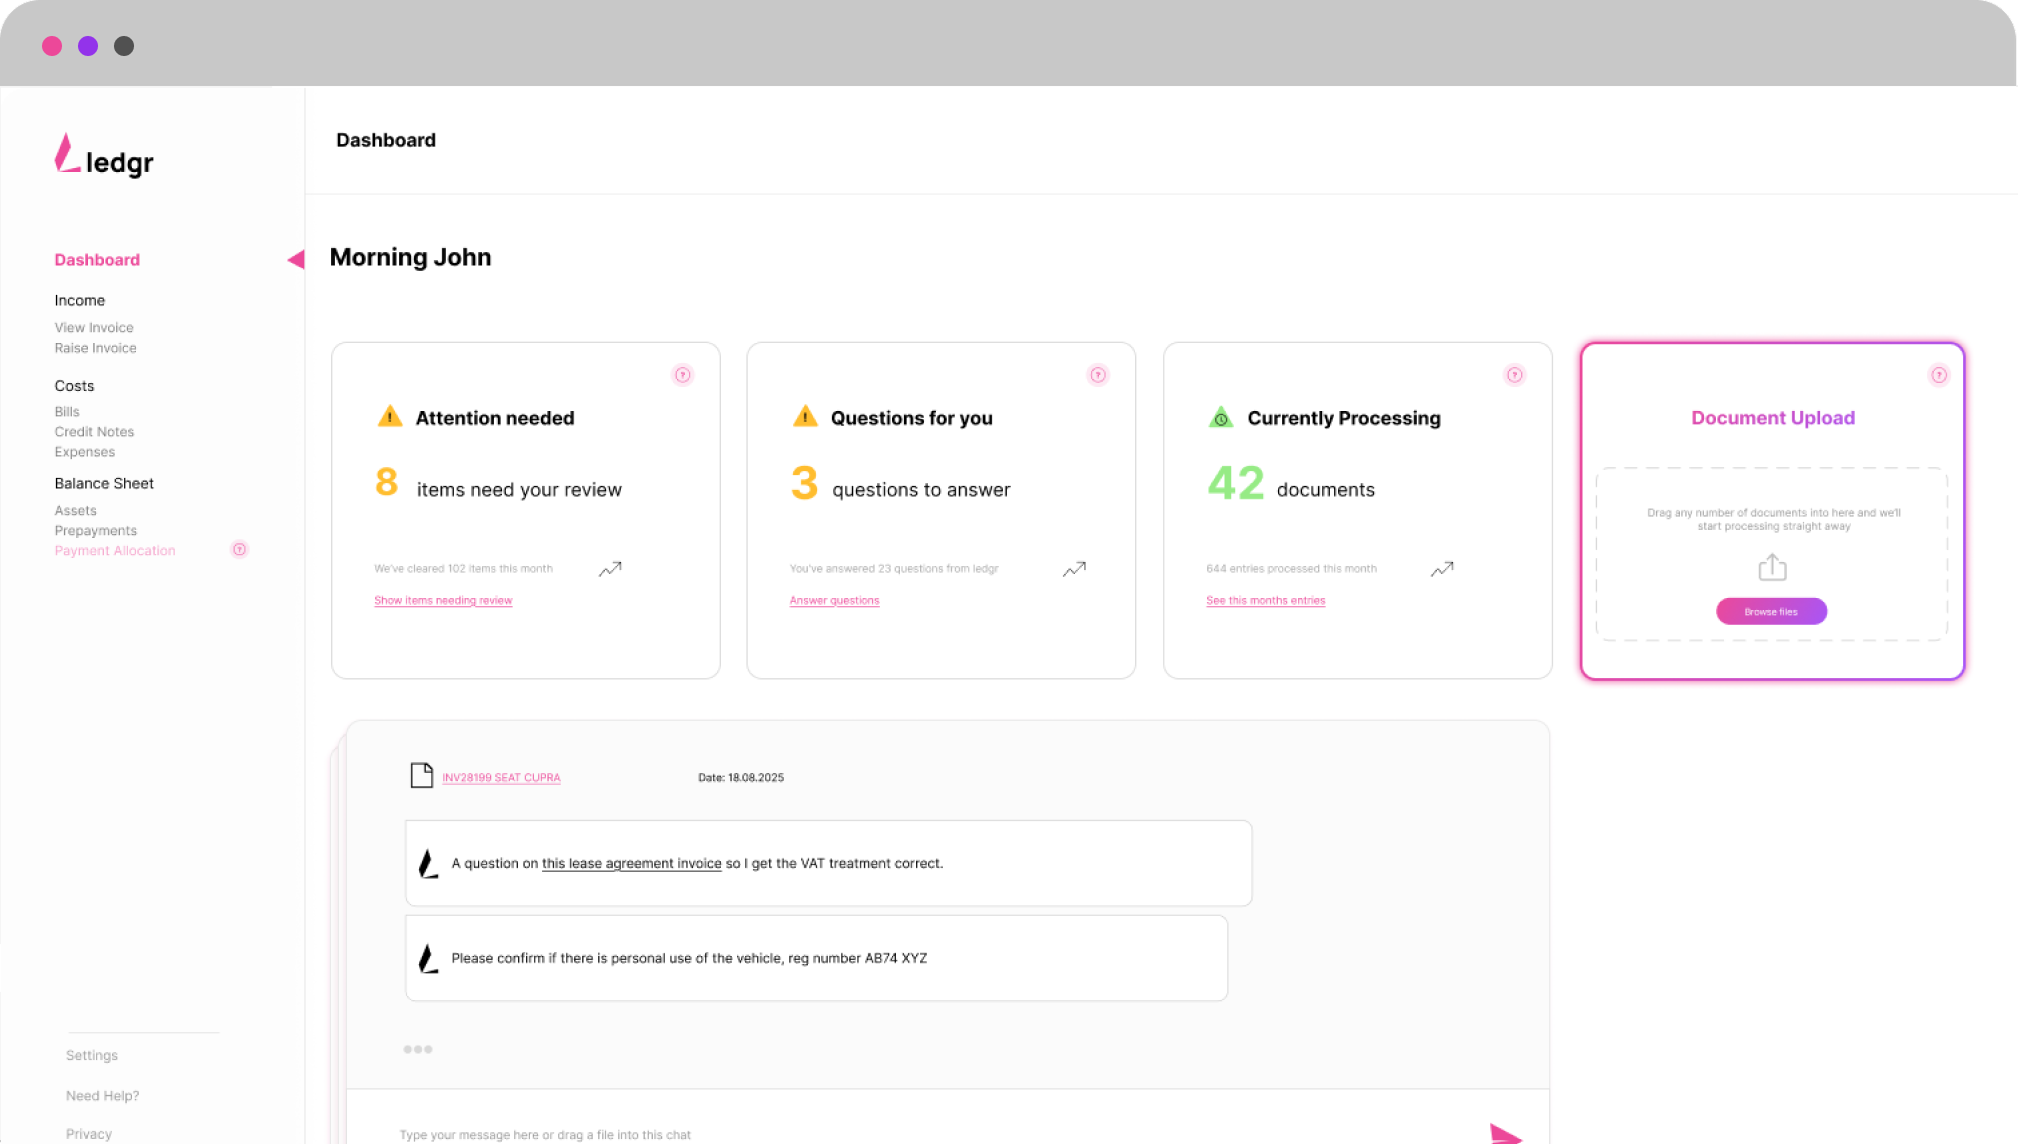Click the document icon next to INV28199 SEAT CUPRA
Image resolution: width=2018 pixels, height=1144 pixels.
click(x=421, y=776)
